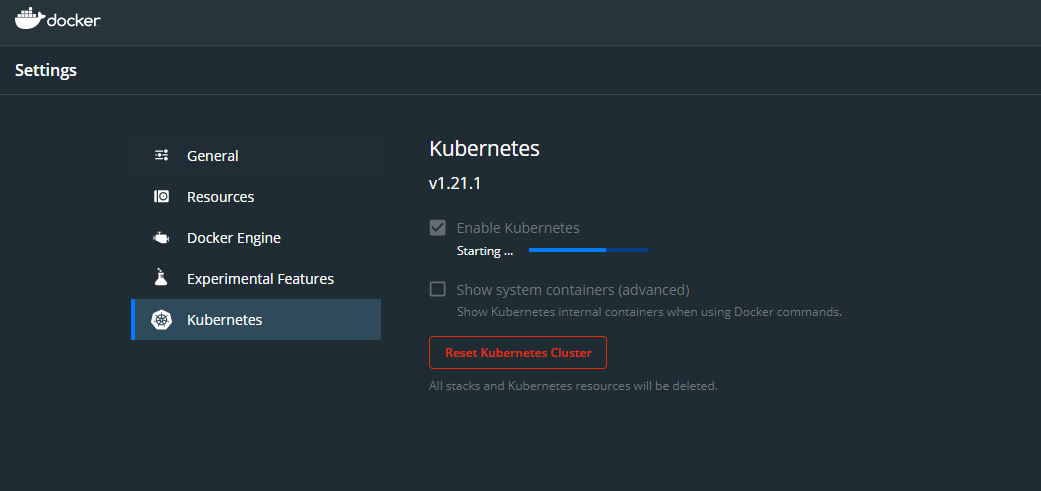Go to Docker Engine settings

256,238
